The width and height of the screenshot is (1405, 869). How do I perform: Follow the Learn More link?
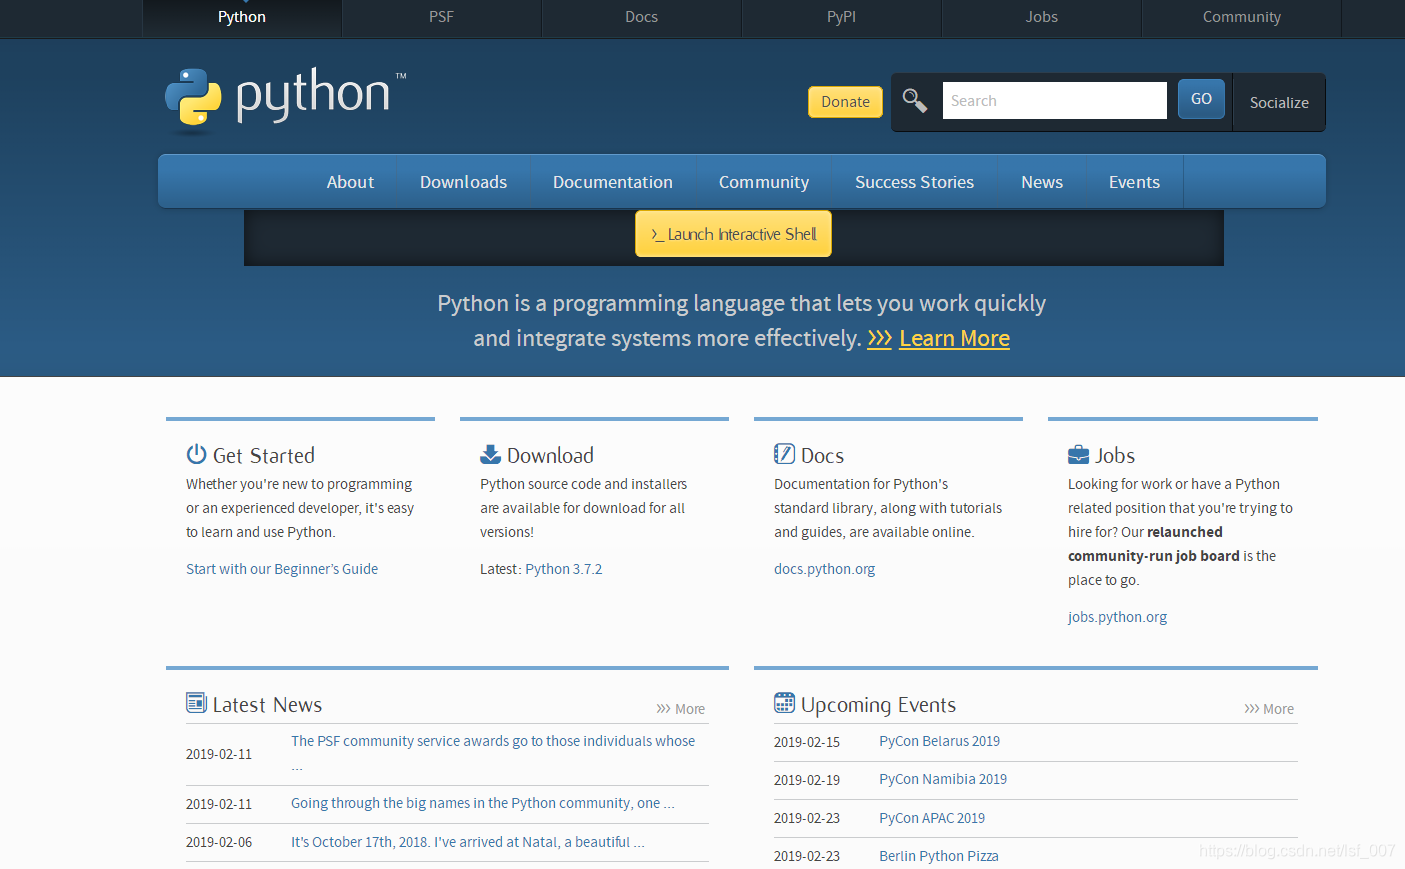click(x=954, y=339)
